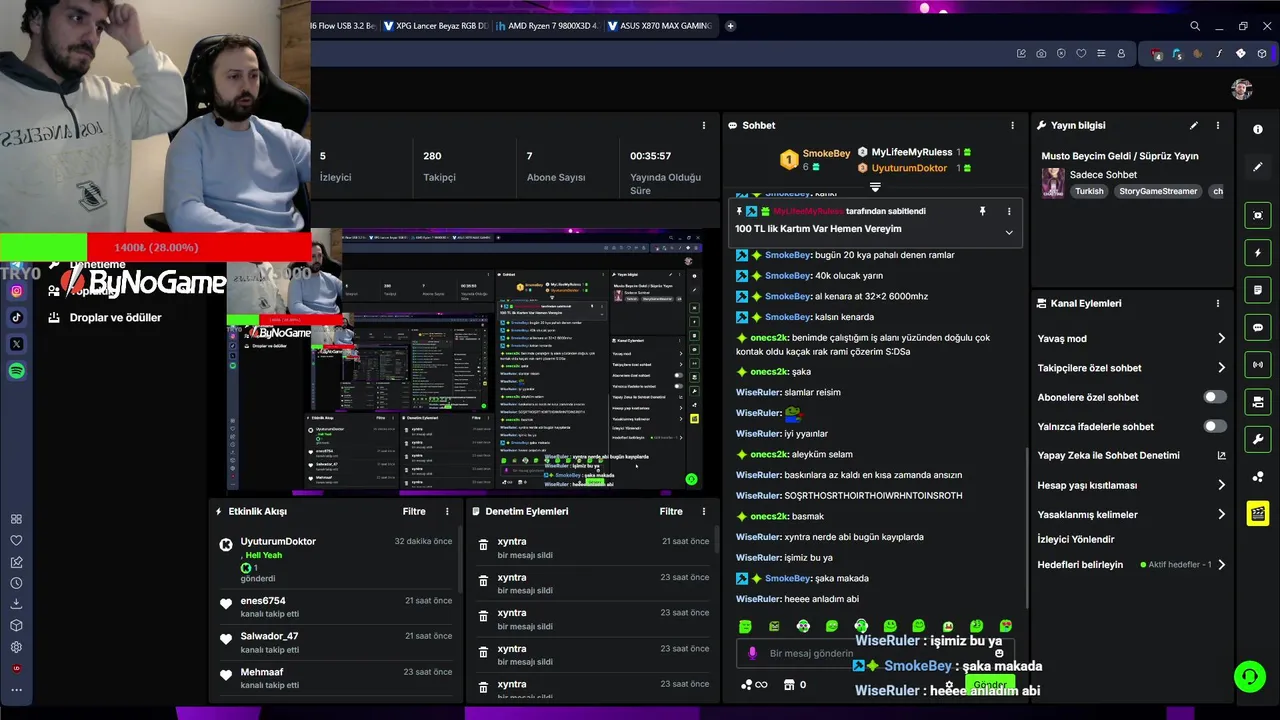Open TikTok in the browser sidebar
This screenshot has width=1280, height=720.
tap(16, 317)
